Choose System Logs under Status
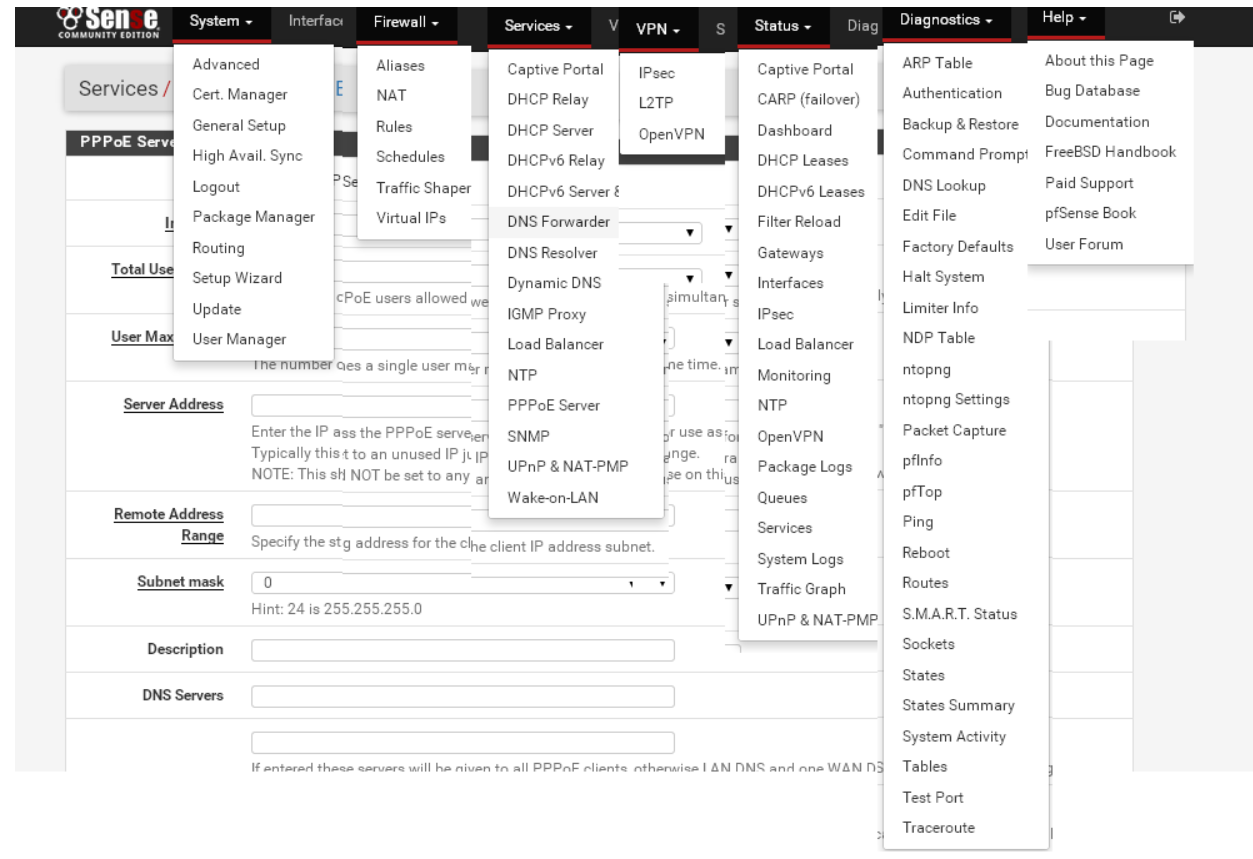Viewport: 1253px width, 859px height. tap(800, 558)
